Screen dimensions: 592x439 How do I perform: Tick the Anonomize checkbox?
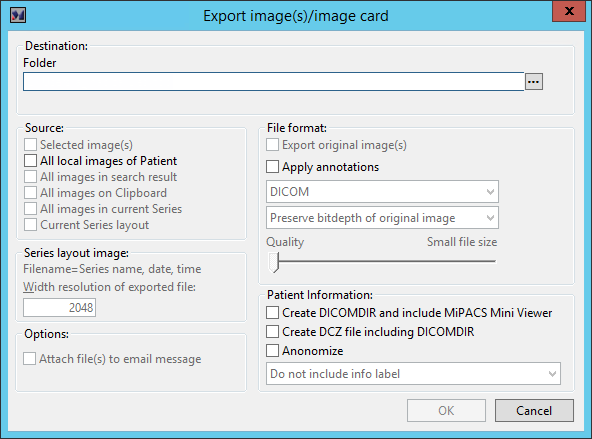[x=272, y=350]
